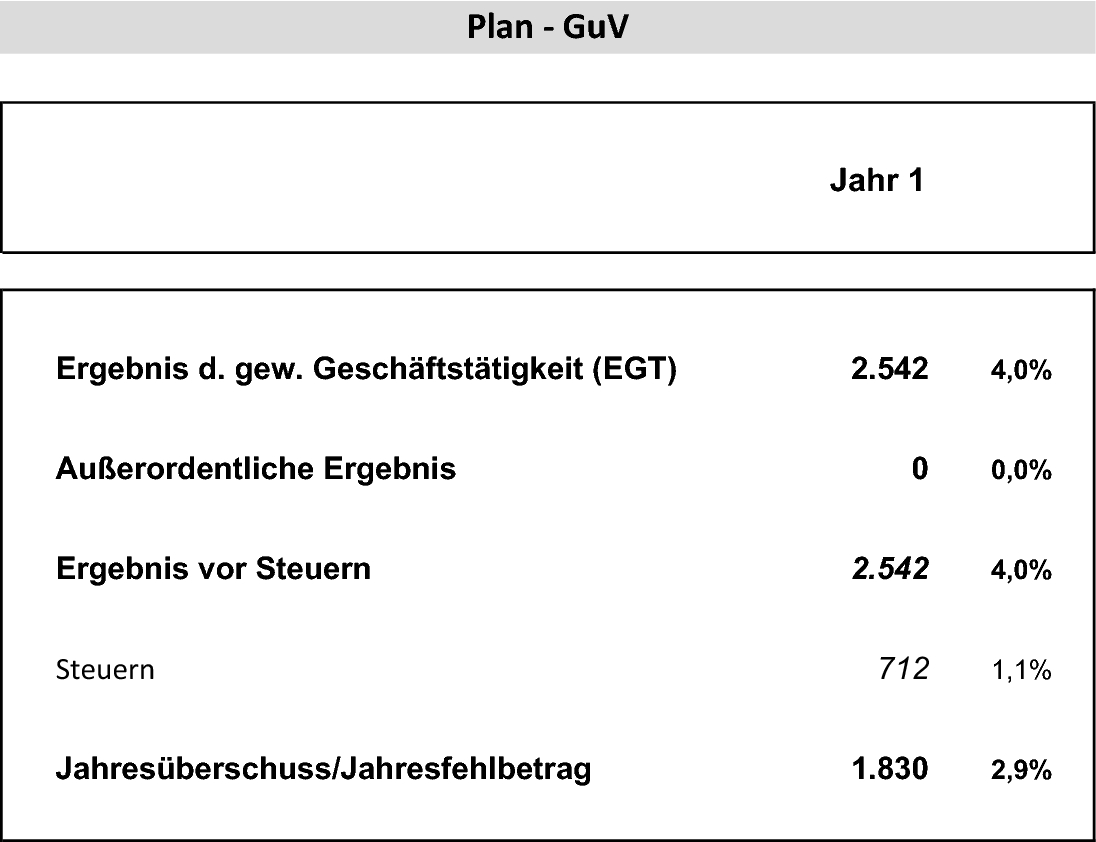1096x842 pixels.
Task: Select the Steuern row label
Action: 105,669
